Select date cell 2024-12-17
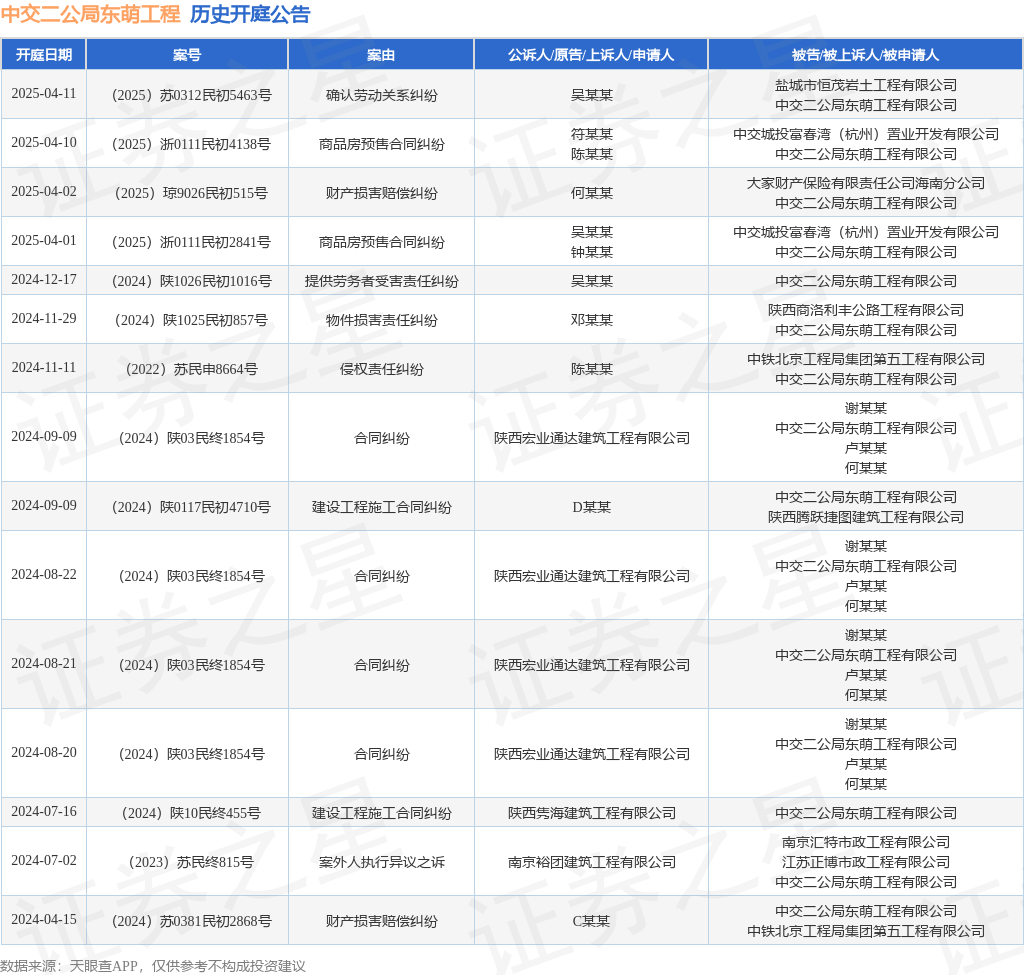The image size is (1024, 975). coord(44,280)
